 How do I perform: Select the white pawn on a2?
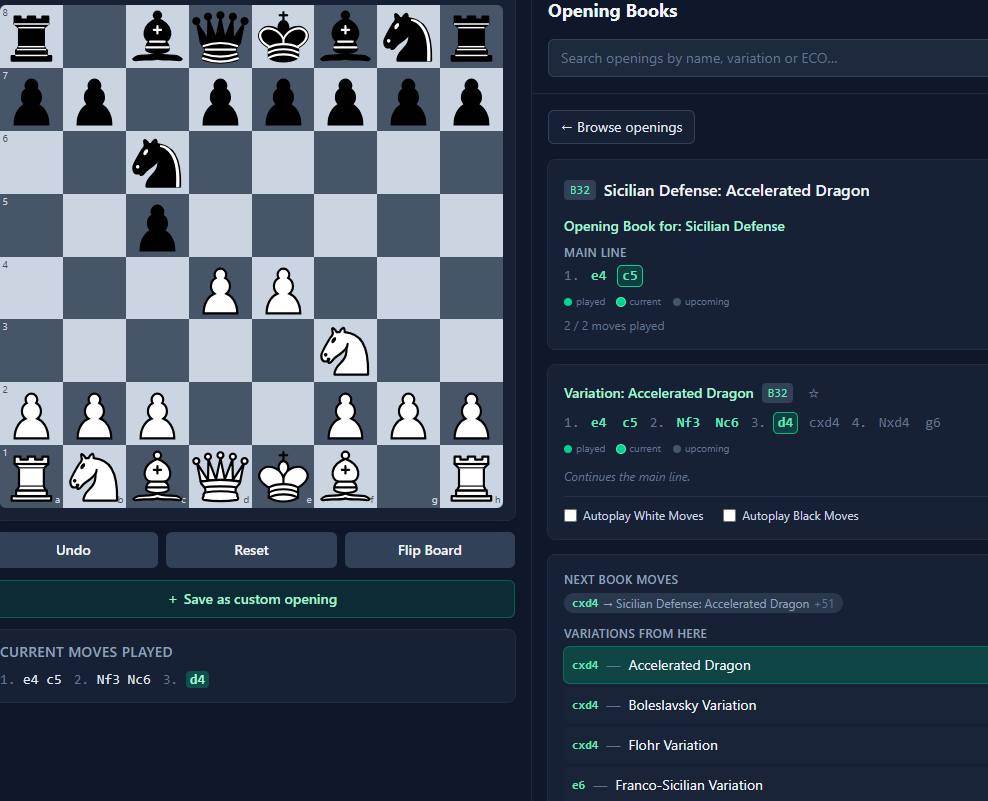(32, 414)
